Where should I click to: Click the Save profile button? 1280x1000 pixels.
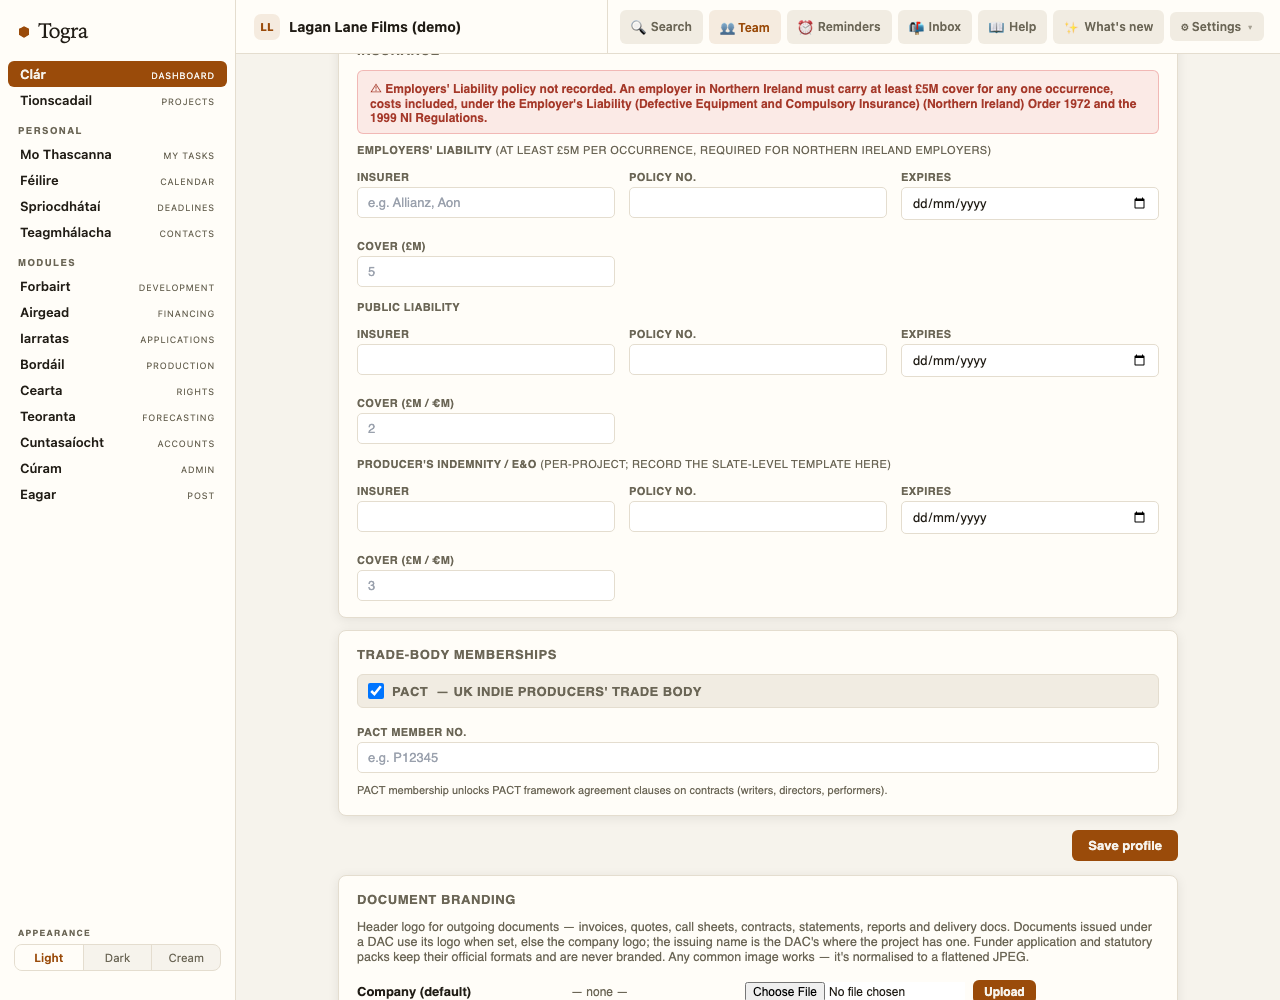1125,845
